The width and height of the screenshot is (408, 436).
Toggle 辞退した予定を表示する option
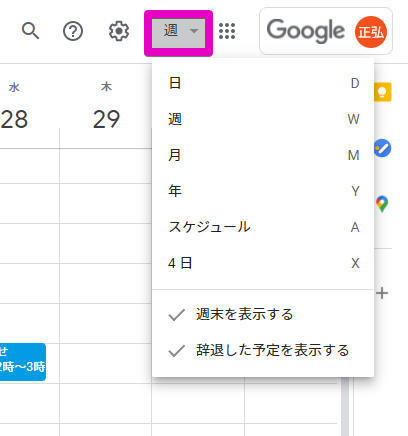coord(263,350)
